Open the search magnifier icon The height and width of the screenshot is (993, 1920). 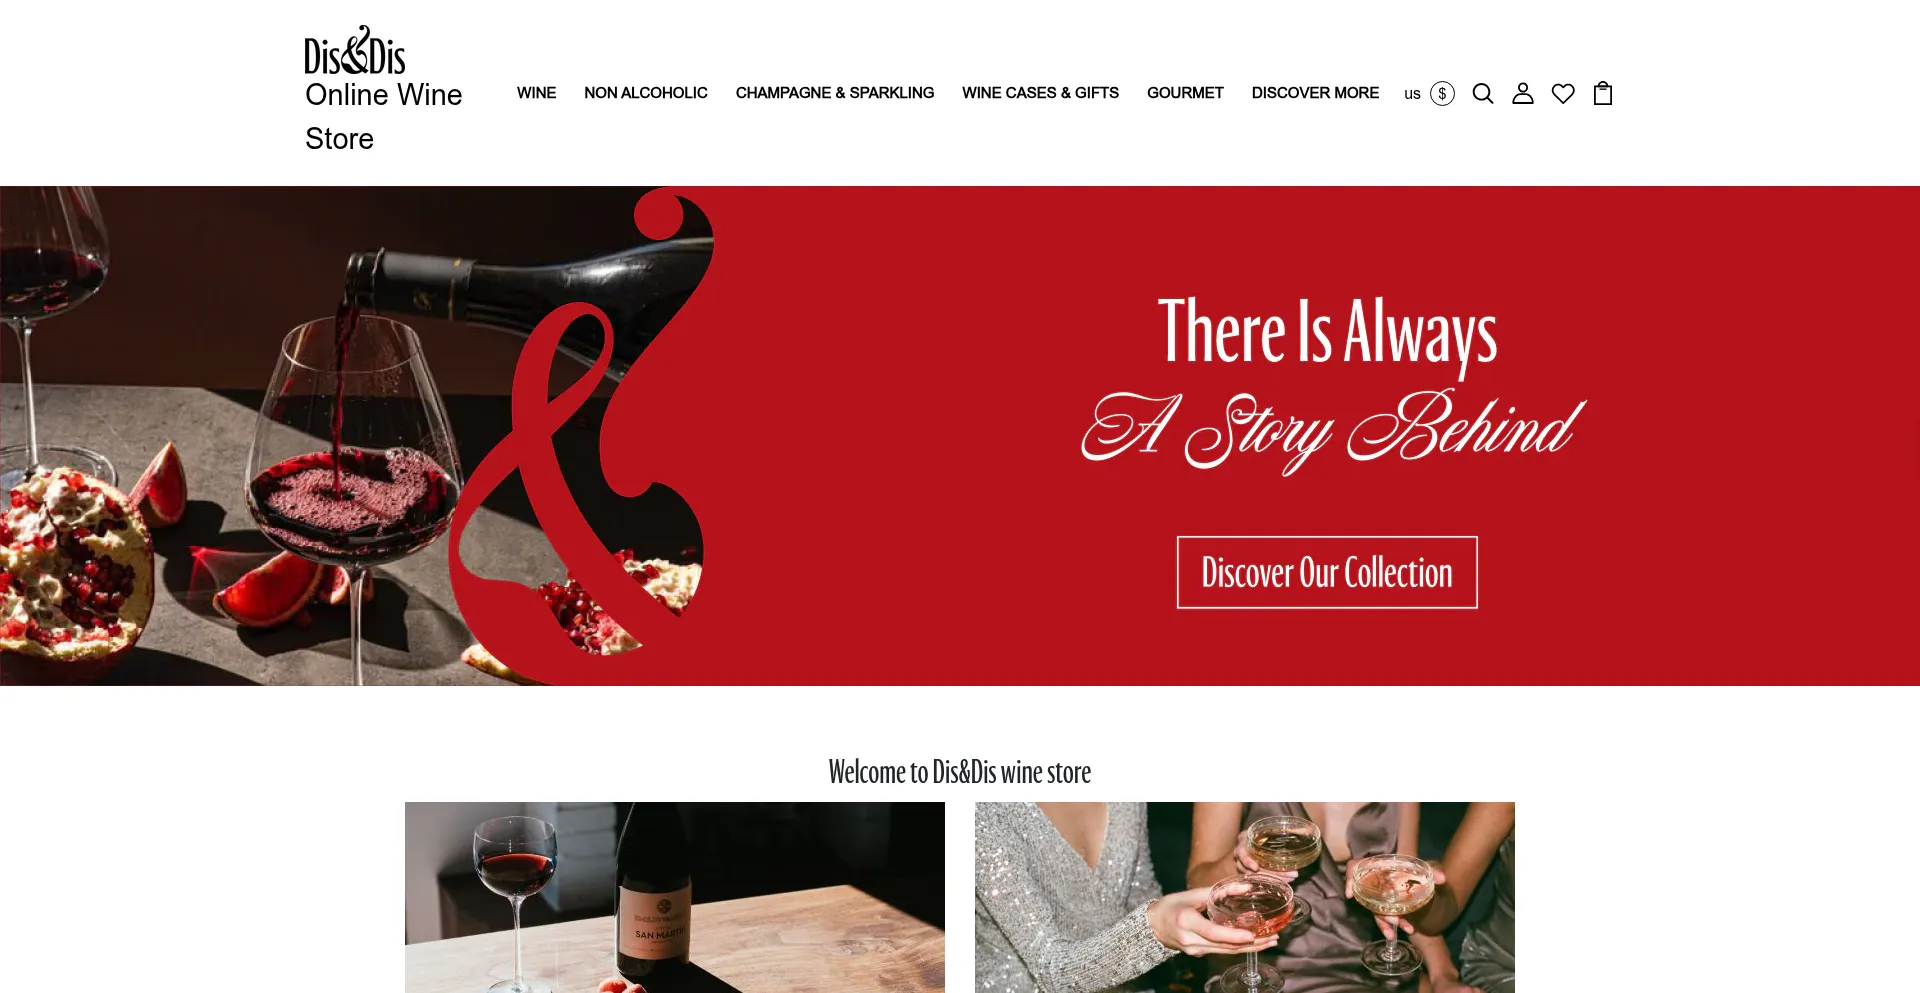pos(1483,93)
